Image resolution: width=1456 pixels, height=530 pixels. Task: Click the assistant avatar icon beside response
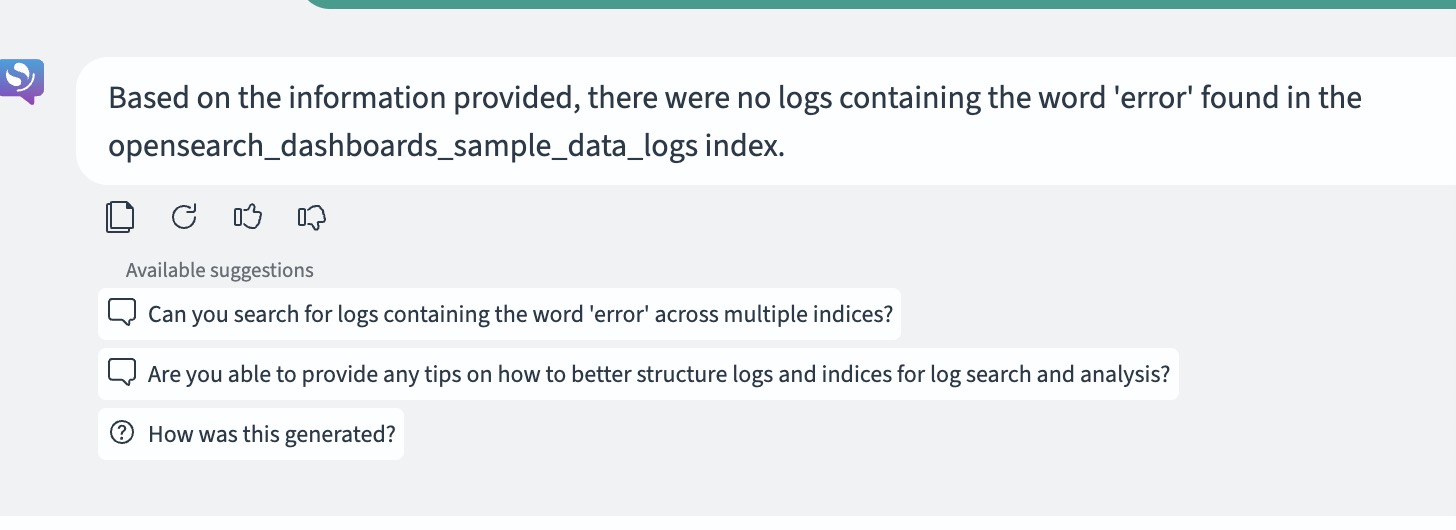tap(22, 81)
